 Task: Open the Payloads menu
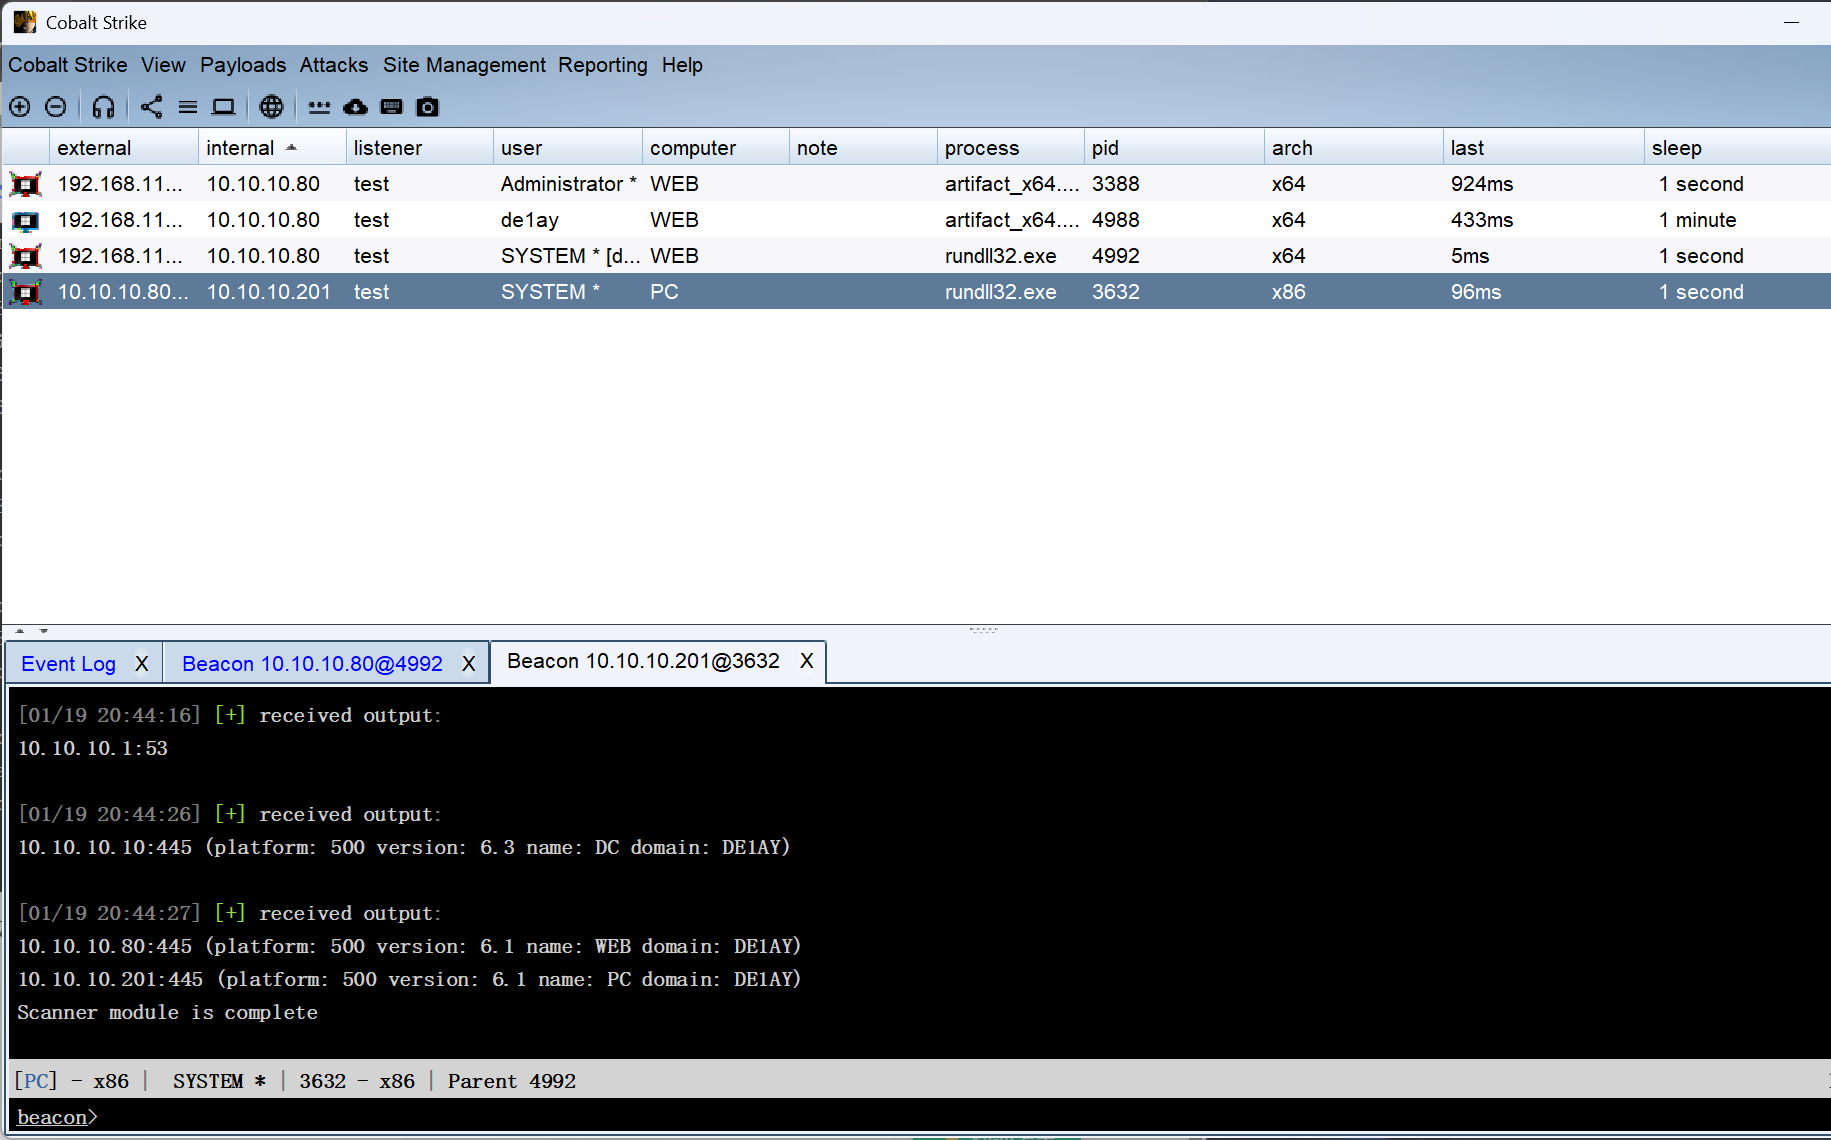point(243,65)
